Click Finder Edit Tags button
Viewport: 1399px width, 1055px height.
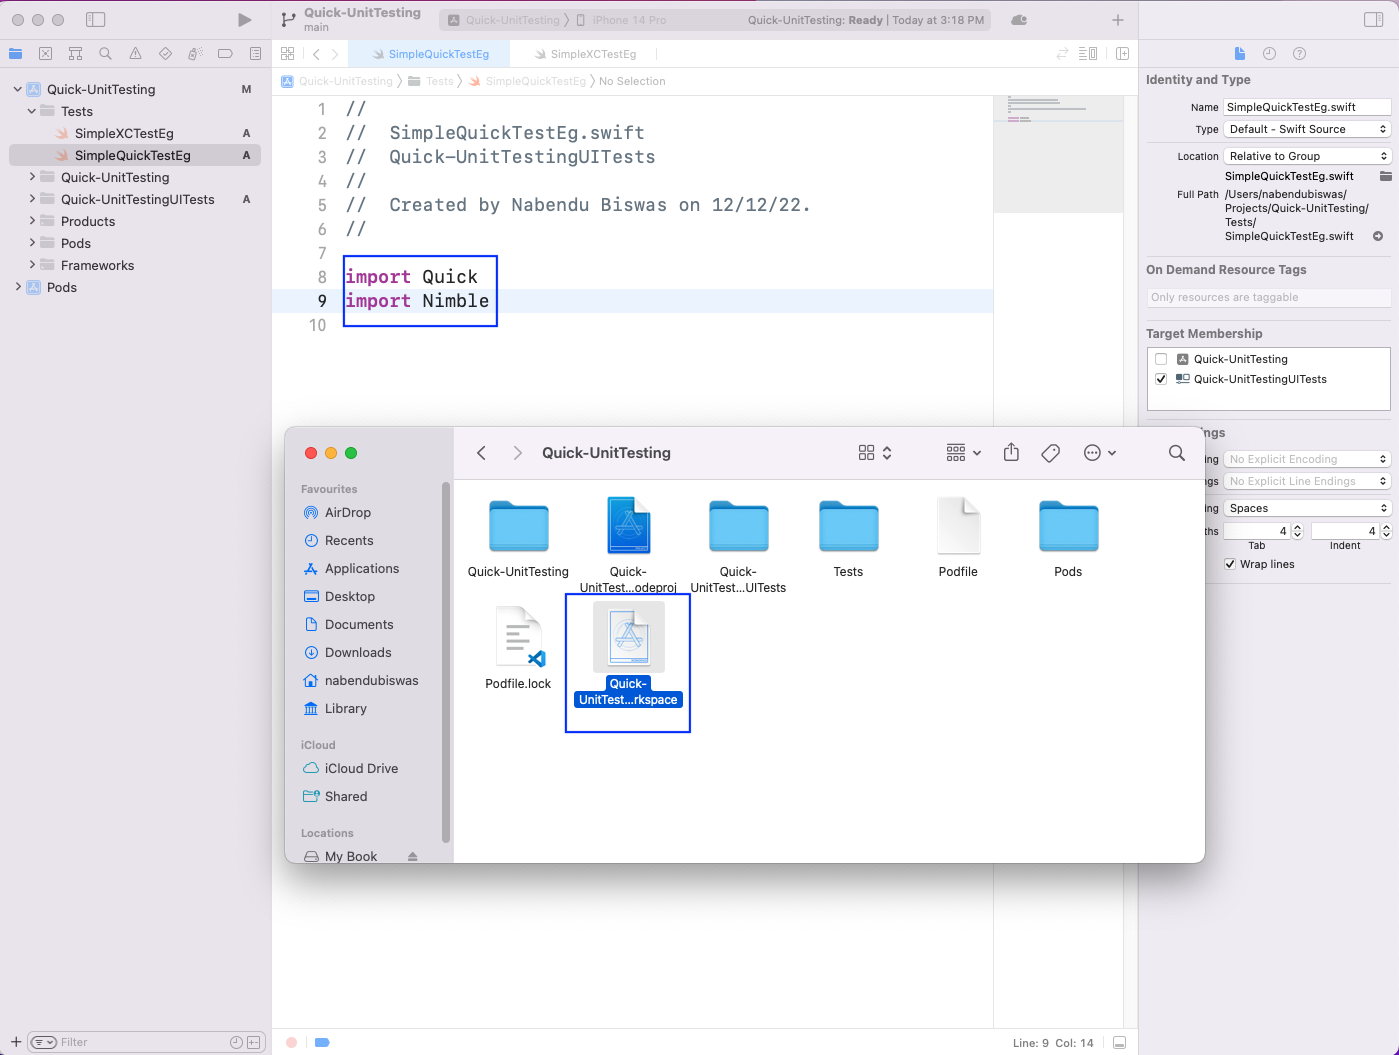1050,453
